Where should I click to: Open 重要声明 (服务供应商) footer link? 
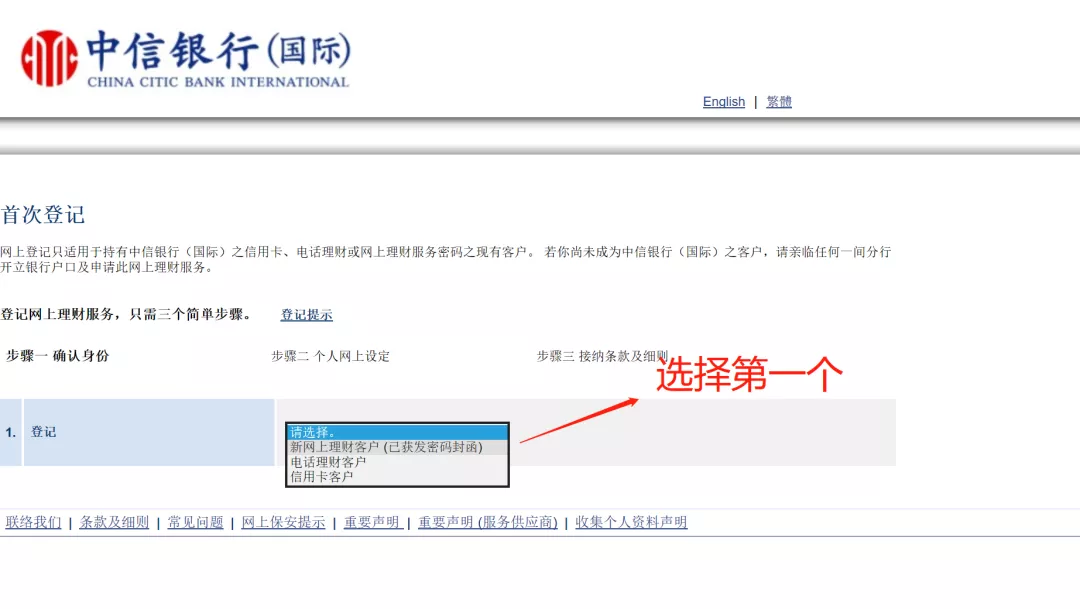click(x=488, y=522)
